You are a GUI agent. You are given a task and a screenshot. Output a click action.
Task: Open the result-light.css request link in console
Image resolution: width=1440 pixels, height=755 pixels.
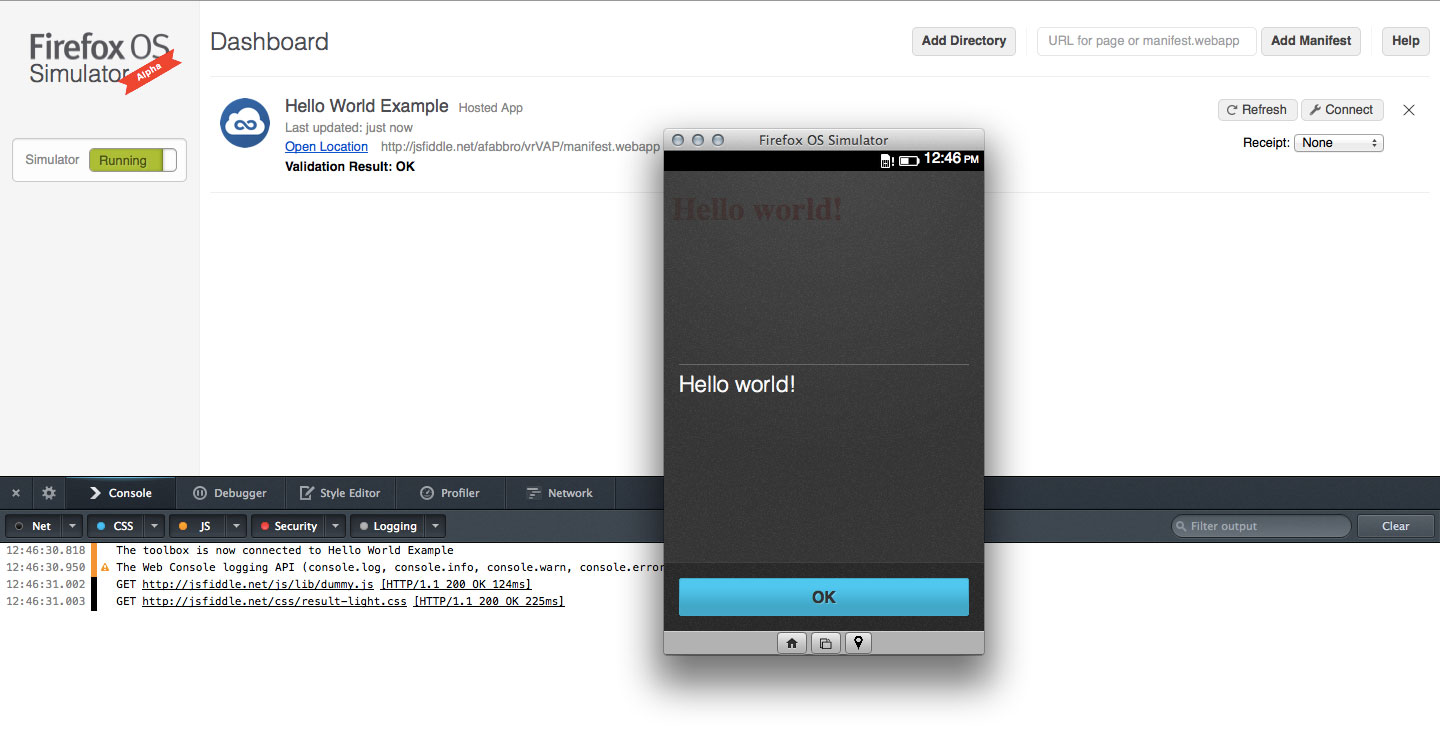click(x=274, y=601)
